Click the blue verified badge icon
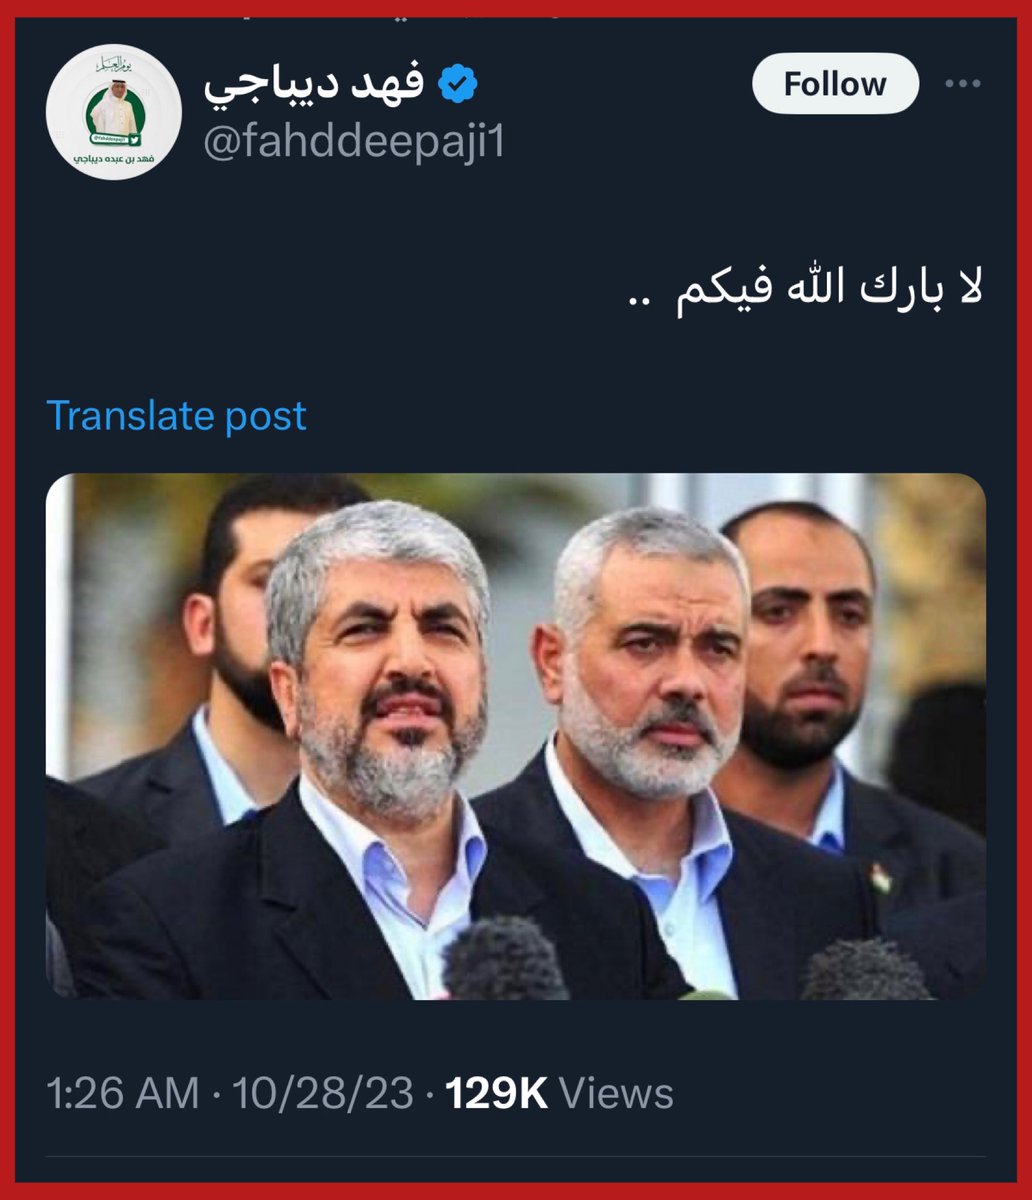This screenshot has height=1200, width=1032. 458,85
